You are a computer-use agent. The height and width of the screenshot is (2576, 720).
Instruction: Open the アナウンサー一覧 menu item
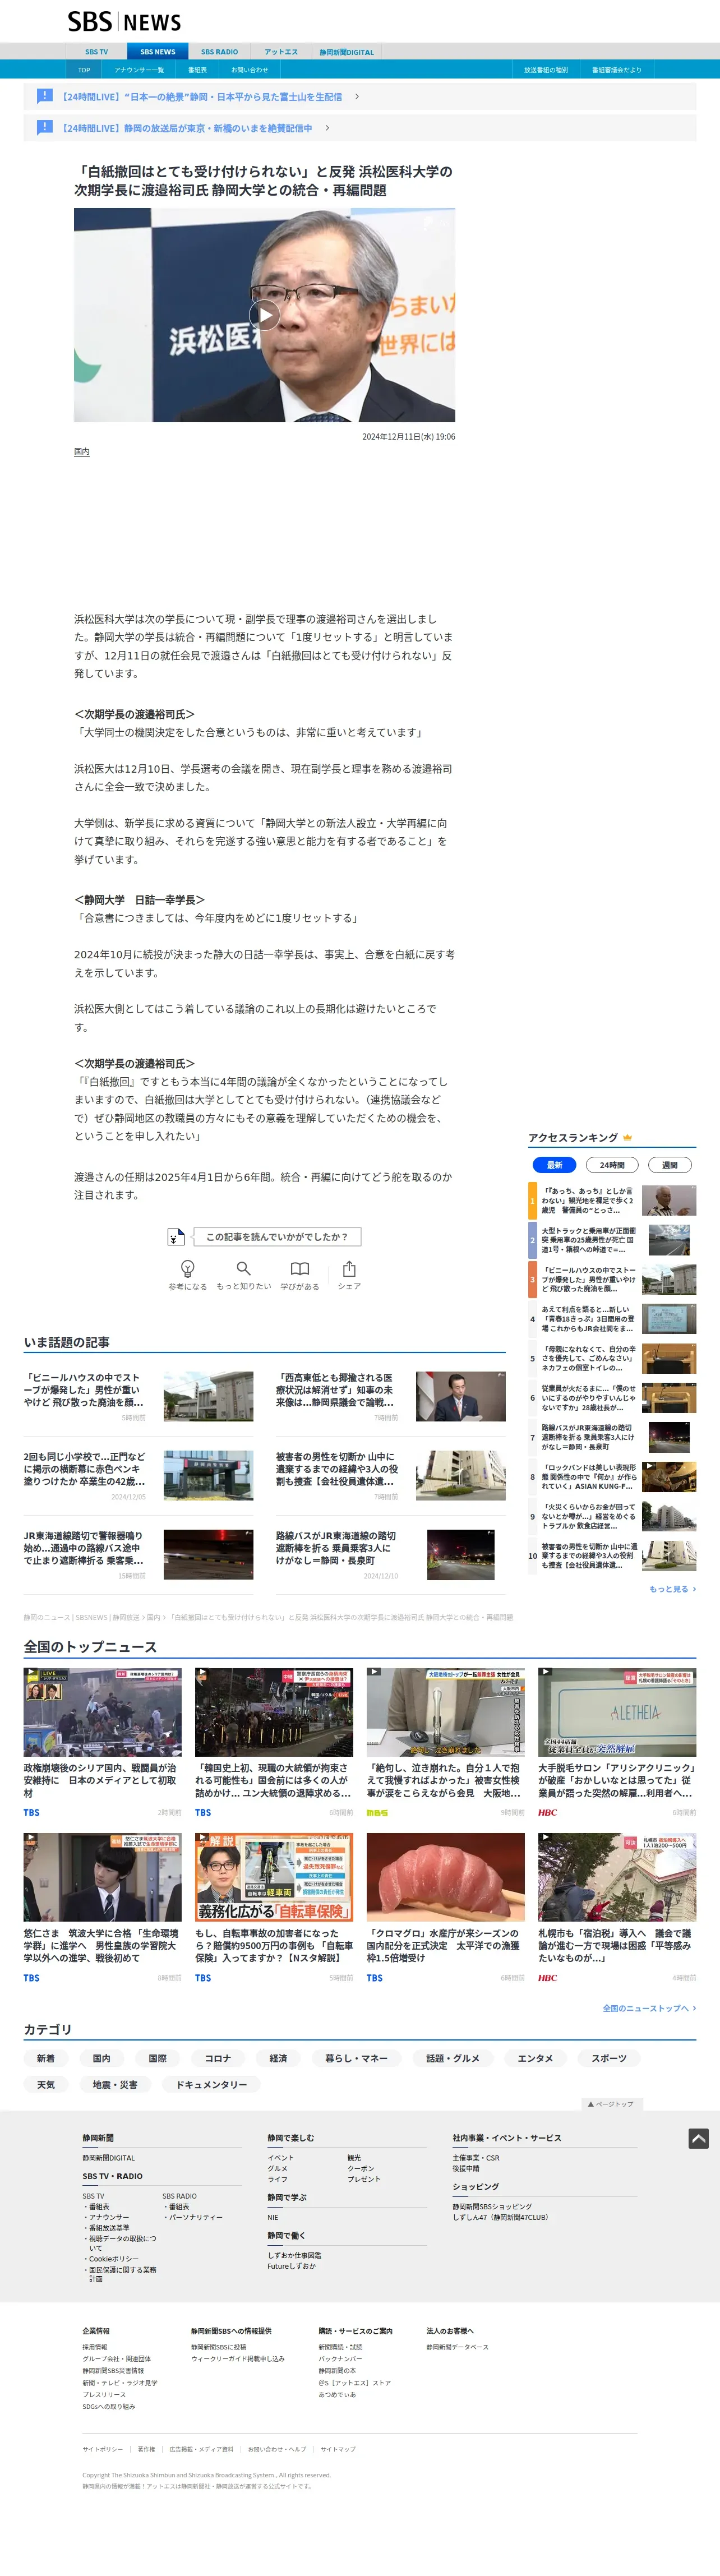[x=139, y=70]
